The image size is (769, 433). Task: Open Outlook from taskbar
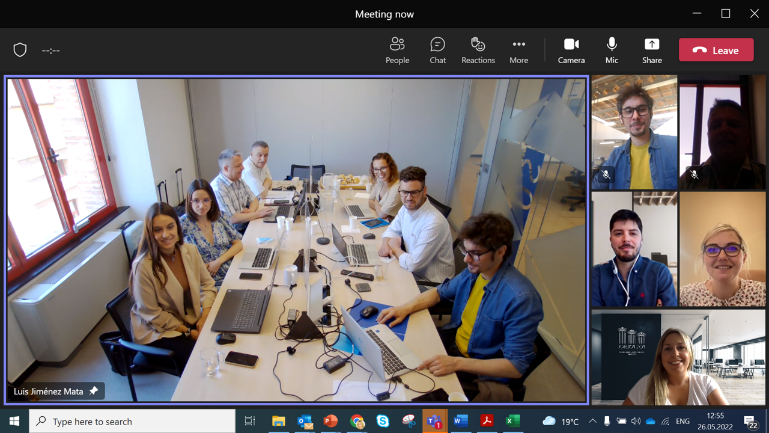click(x=305, y=421)
